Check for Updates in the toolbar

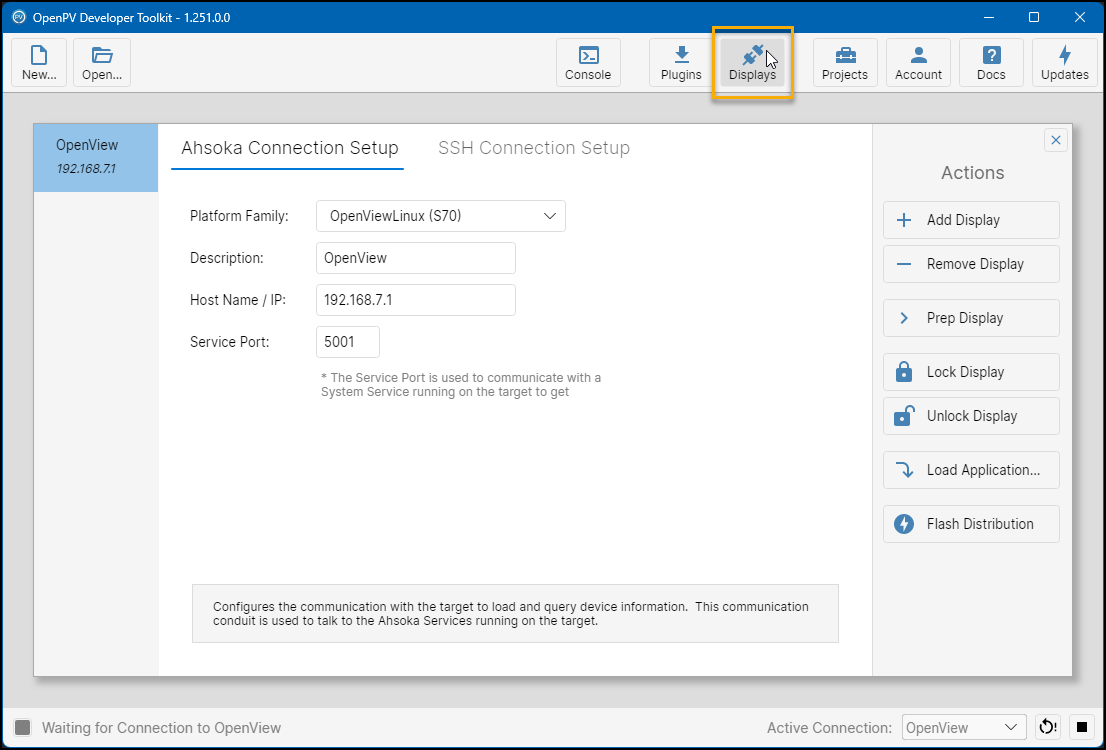[1065, 63]
